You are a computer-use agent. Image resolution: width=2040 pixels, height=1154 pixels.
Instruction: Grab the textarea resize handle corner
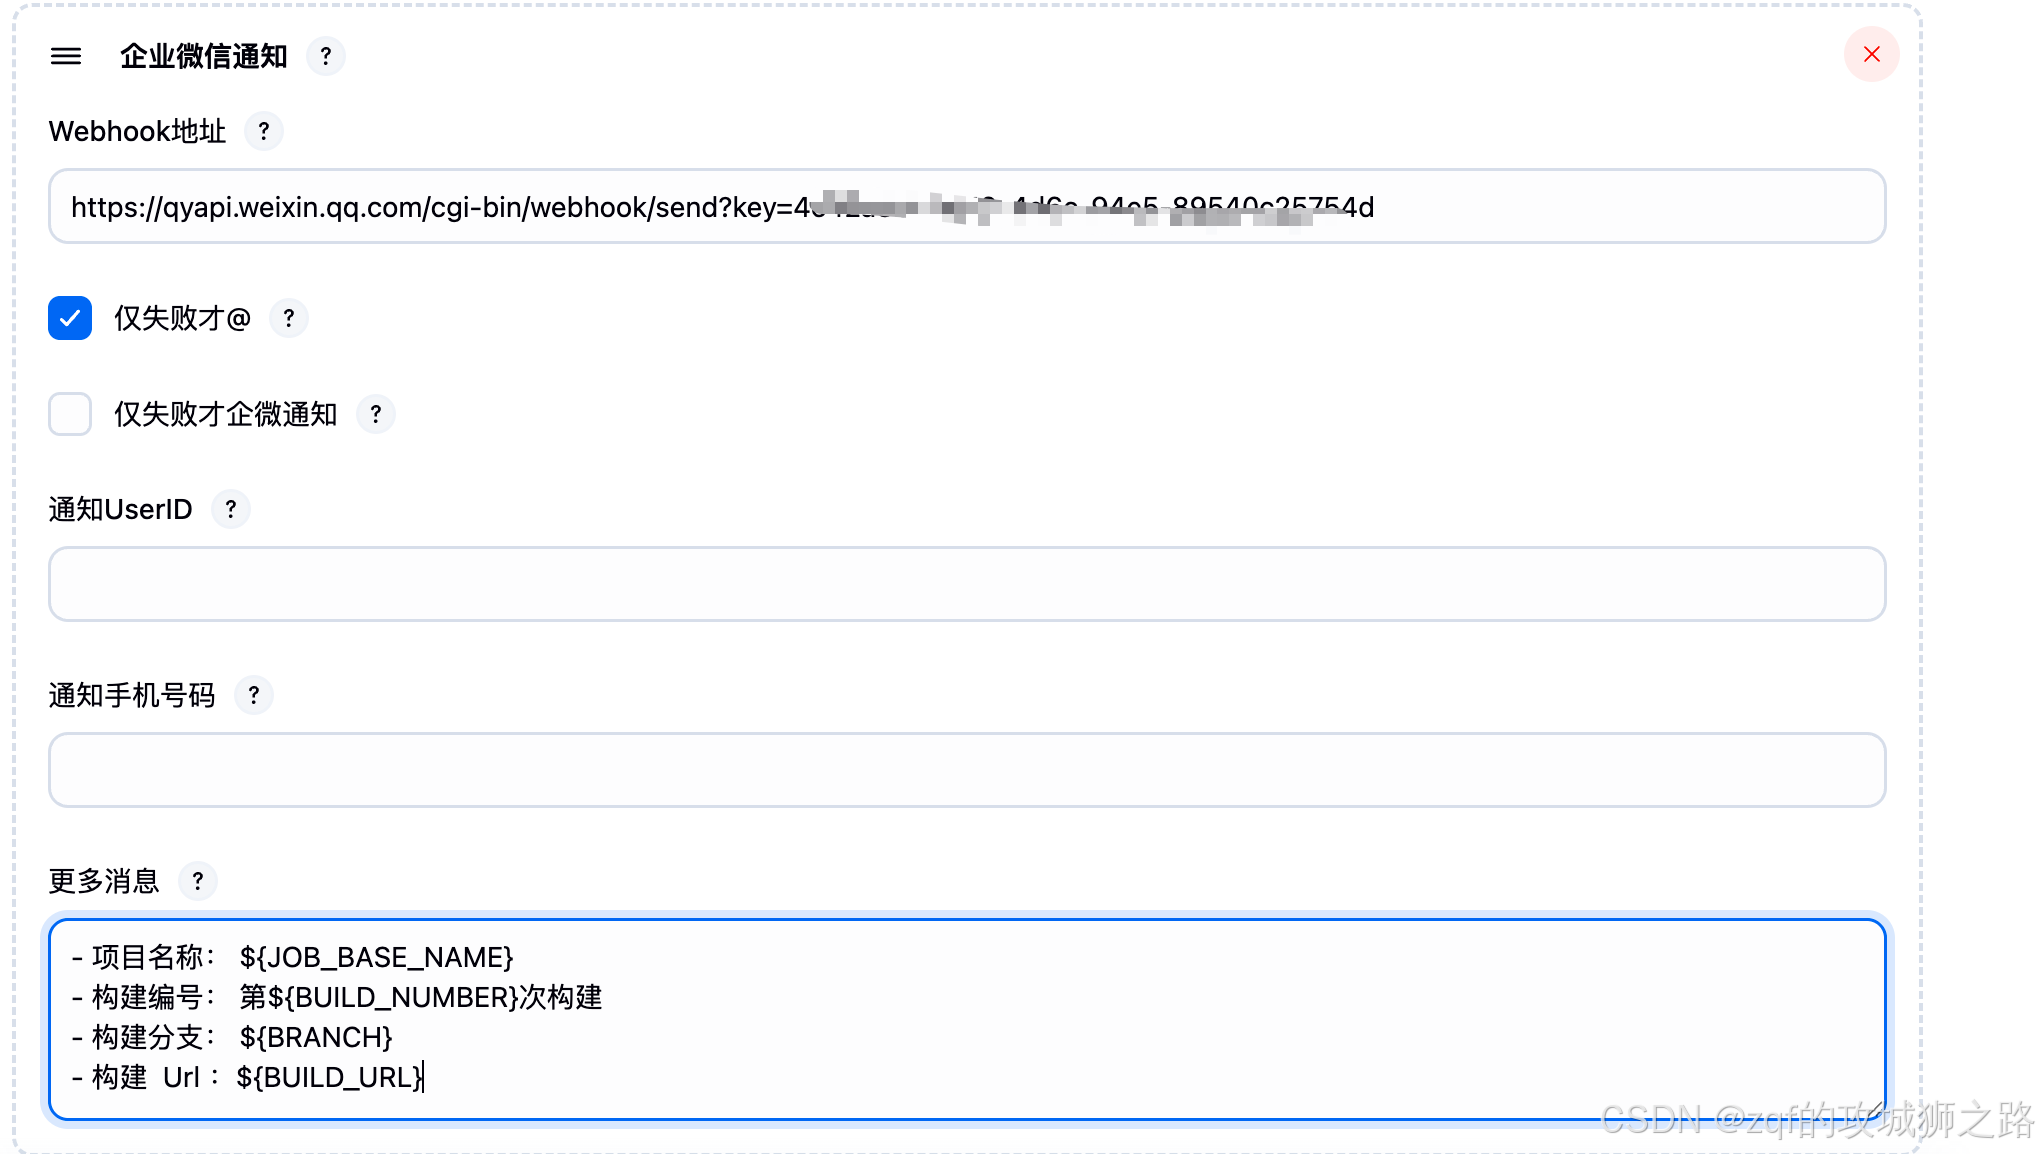click(x=1874, y=1109)
